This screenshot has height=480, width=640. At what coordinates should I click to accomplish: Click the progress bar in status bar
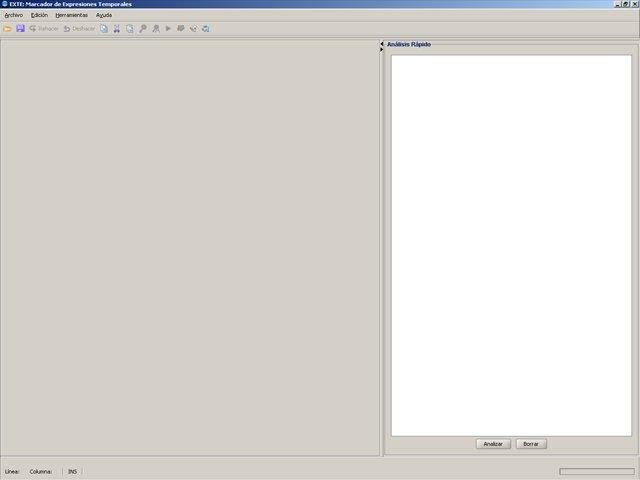(x=596, y=471)
